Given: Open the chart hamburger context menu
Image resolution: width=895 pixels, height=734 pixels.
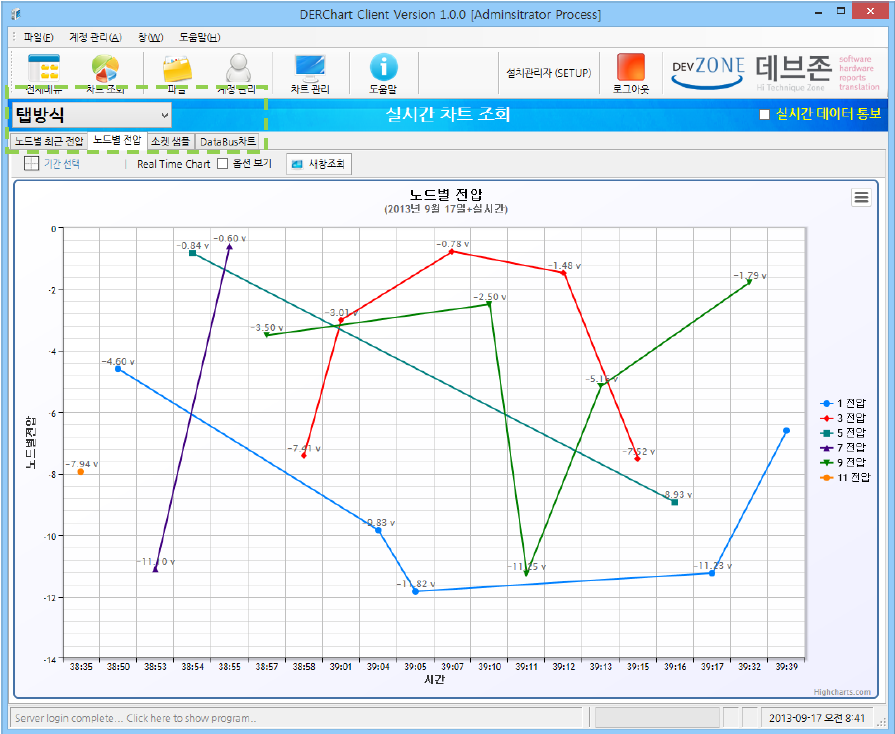Looking at the screenshot, I should [x=860, y=198].
